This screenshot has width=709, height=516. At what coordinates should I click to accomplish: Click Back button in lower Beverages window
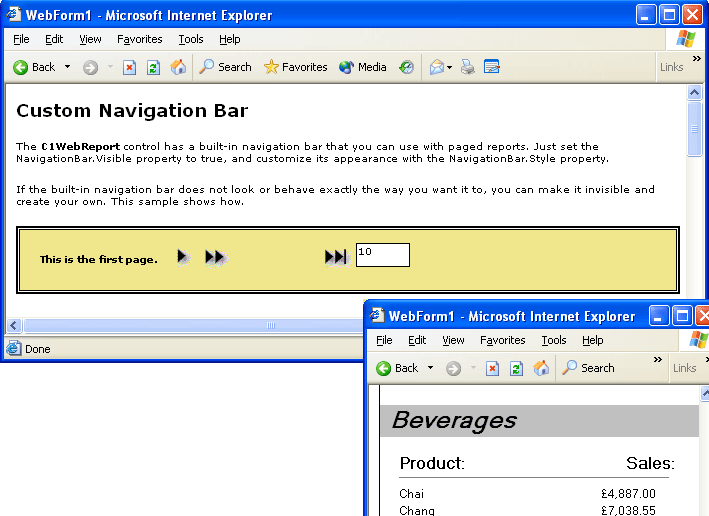pyautogui.click(x=397, y=368)
